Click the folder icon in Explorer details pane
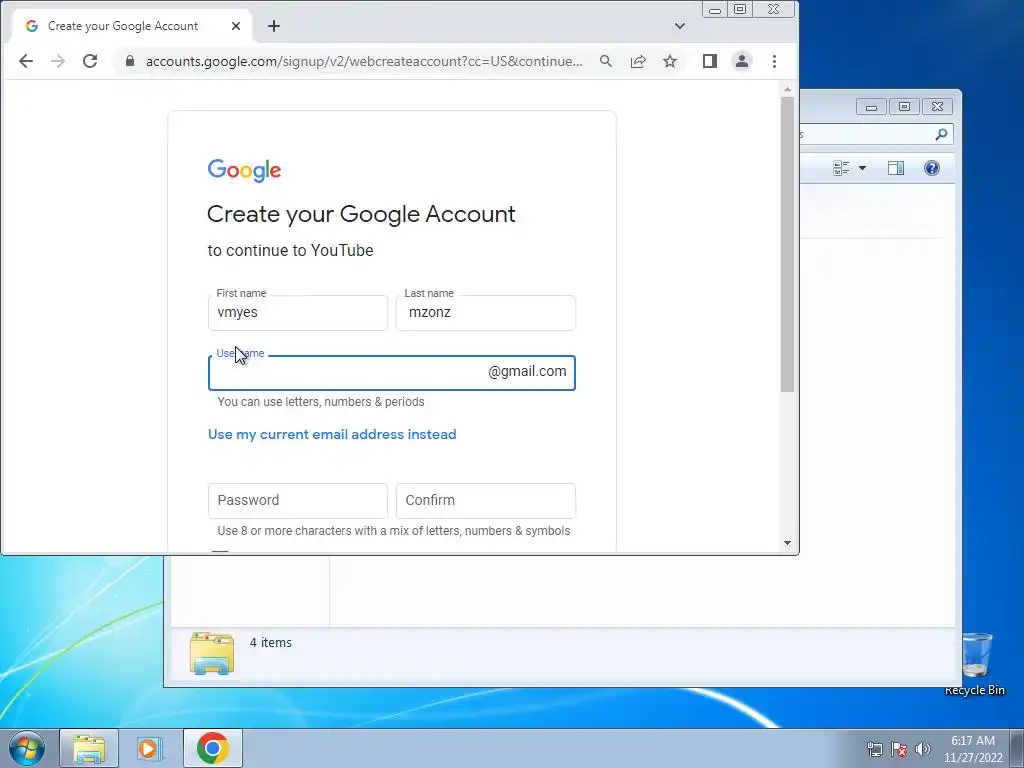The width and height of the screenshot is (1024, 768). (x=212, y=653)
